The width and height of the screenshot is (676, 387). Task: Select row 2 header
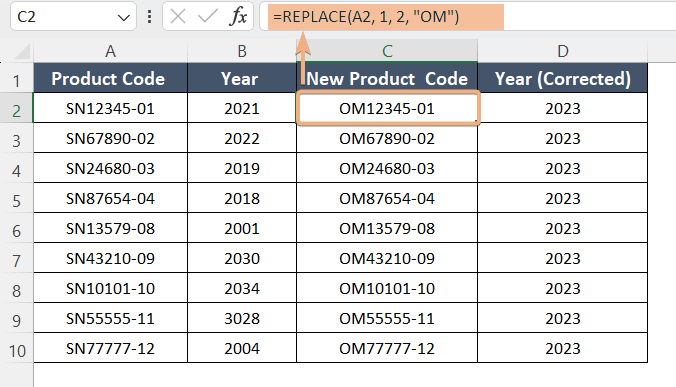(16, 109)
